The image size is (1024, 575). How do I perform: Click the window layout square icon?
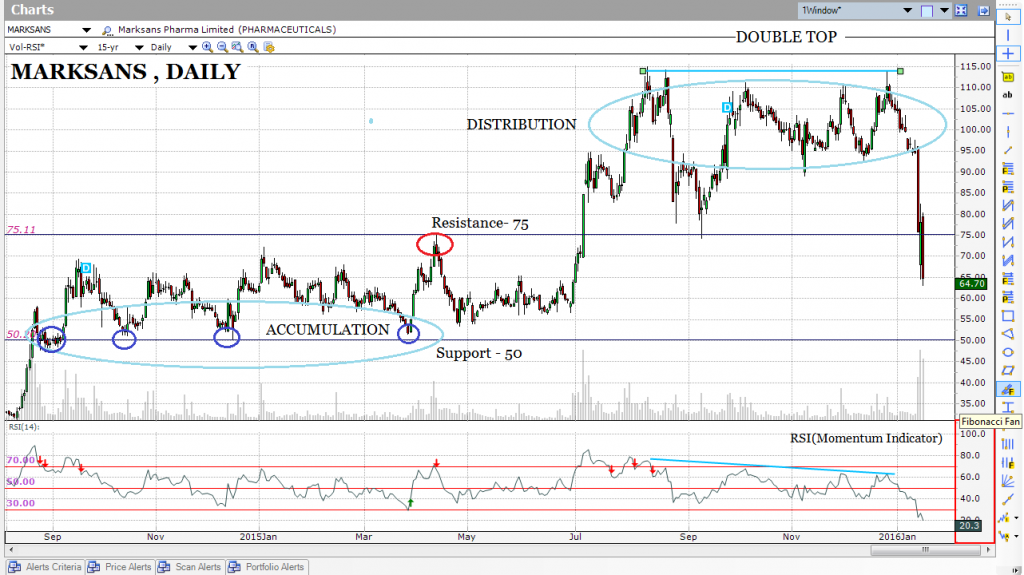pyautogui.click(x=927, y=11)
